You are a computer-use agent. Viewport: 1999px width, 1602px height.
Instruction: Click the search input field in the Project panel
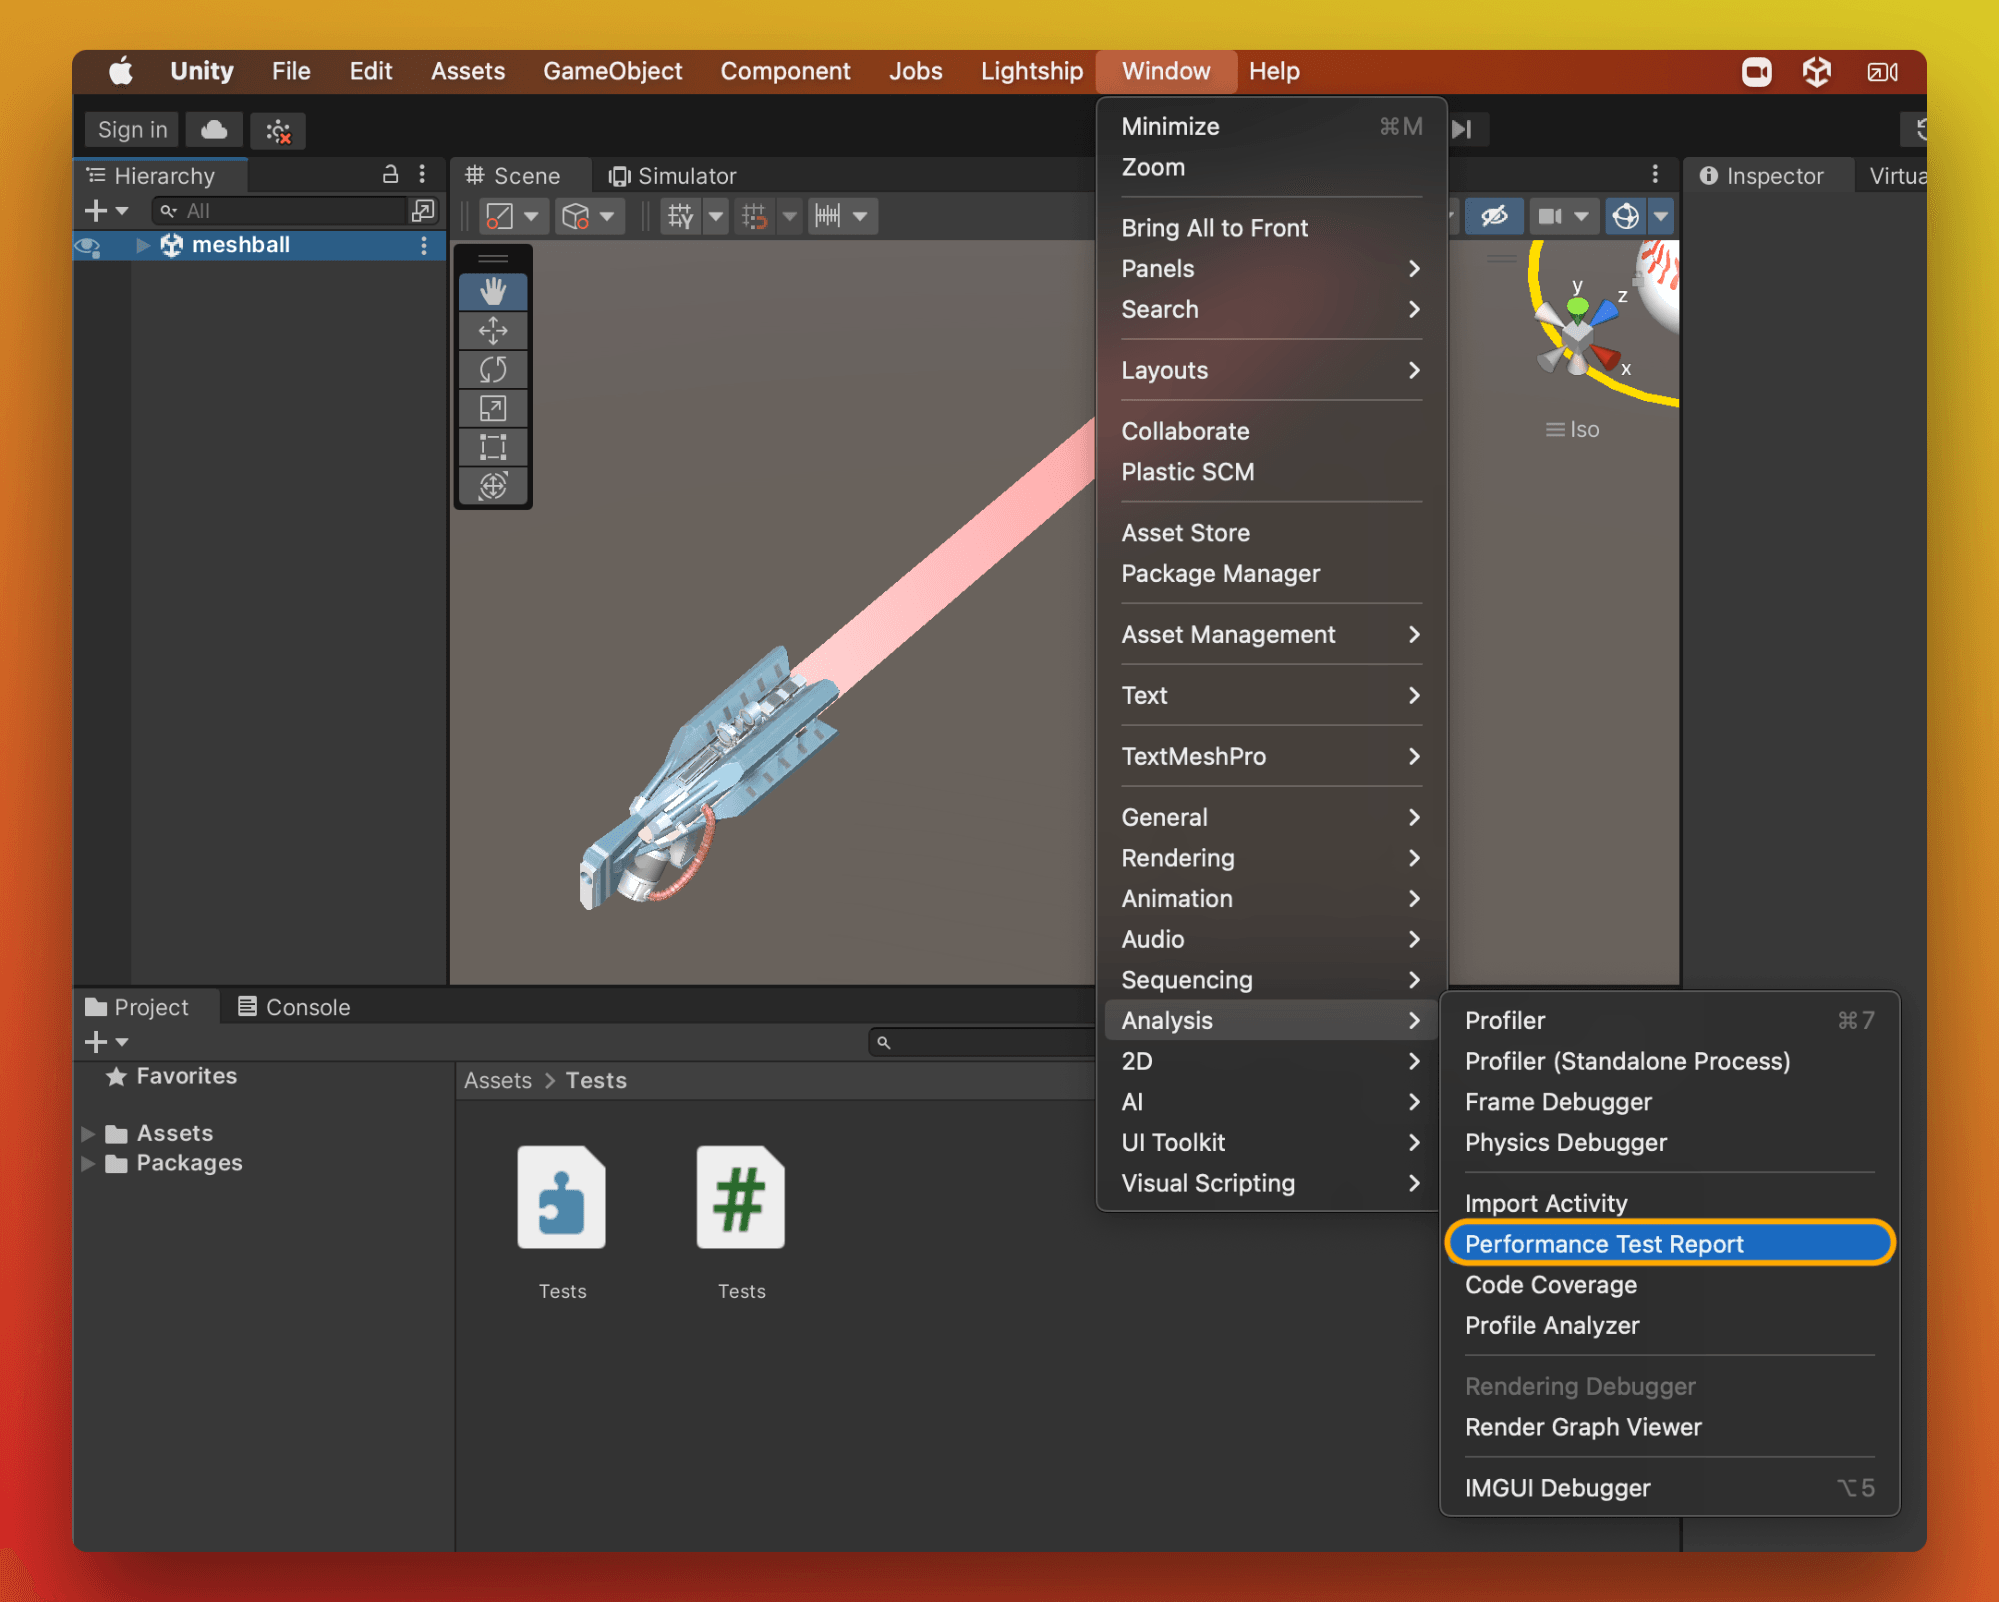pyautogui.click(x=990, y=1042)
